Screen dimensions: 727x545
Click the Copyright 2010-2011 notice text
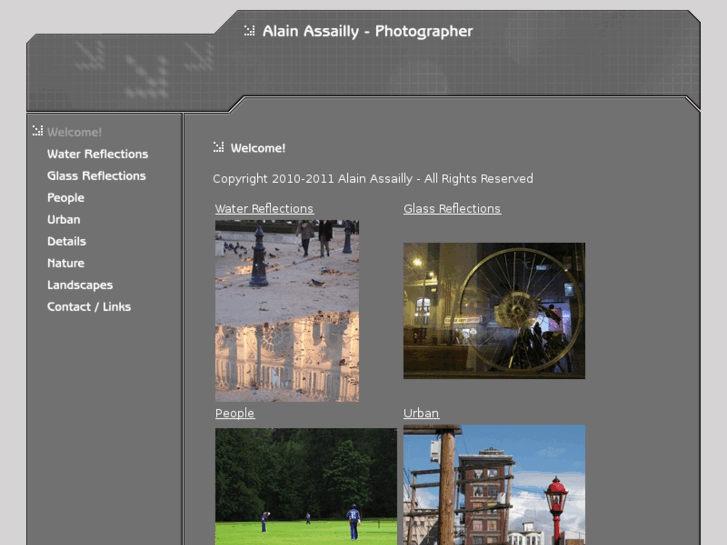tap(373, 179)
